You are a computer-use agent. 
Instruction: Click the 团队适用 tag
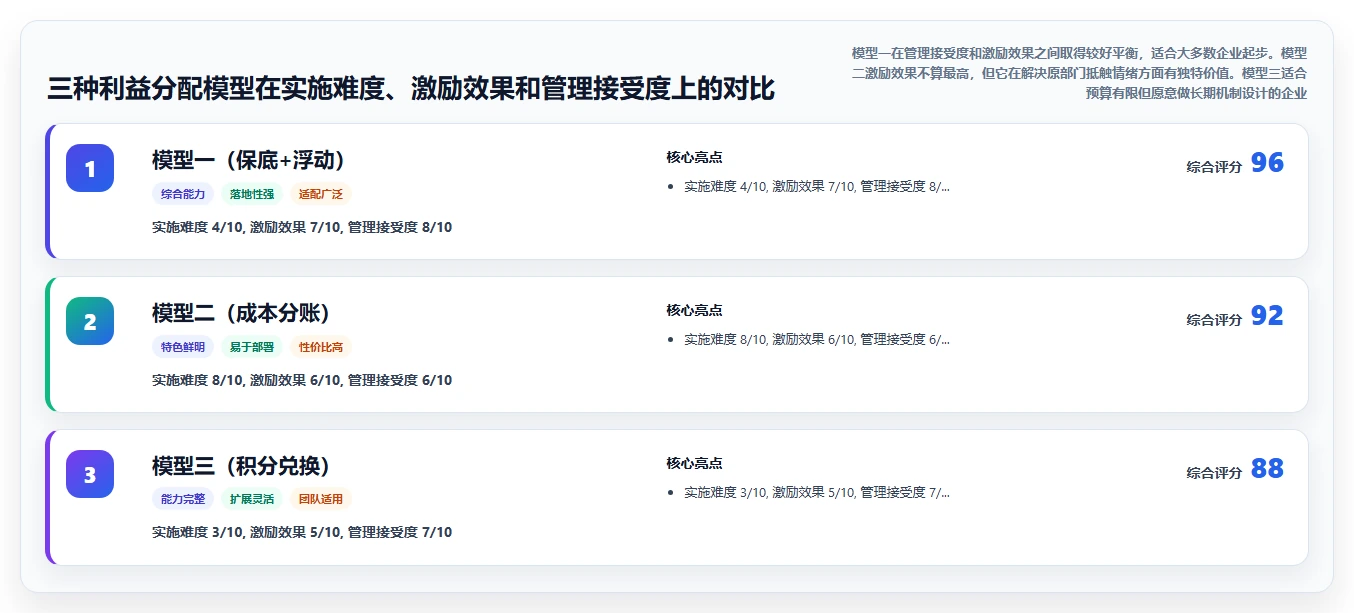(x=321, y=499)
